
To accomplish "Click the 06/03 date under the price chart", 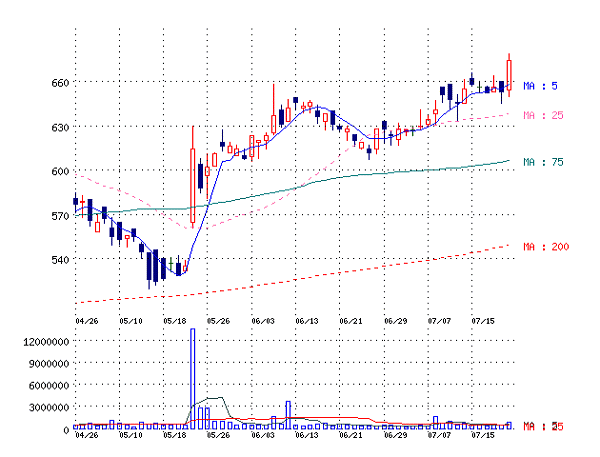I will (x=263, y=321).
